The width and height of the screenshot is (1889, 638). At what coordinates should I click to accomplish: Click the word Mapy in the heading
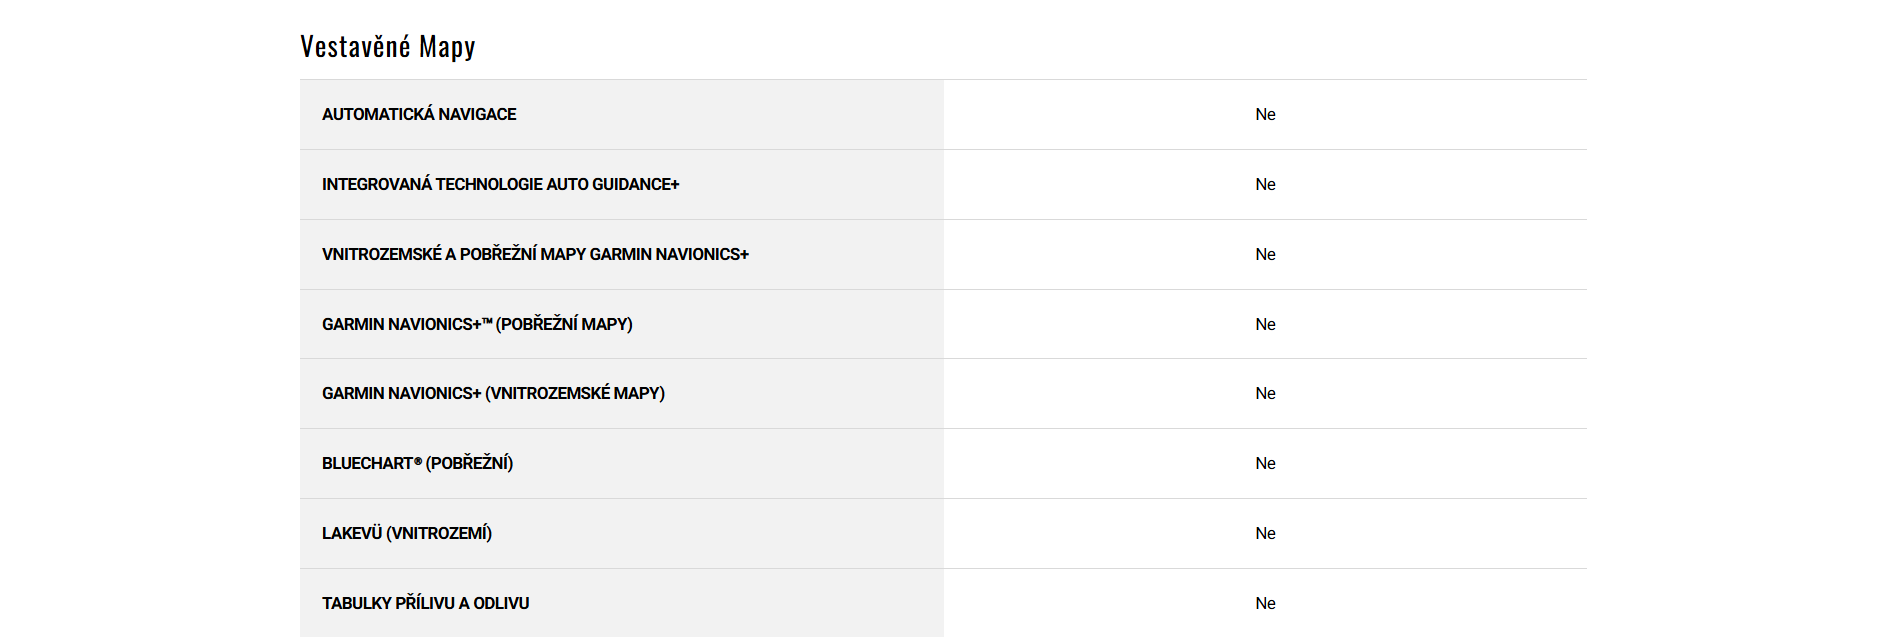(447, 47)
